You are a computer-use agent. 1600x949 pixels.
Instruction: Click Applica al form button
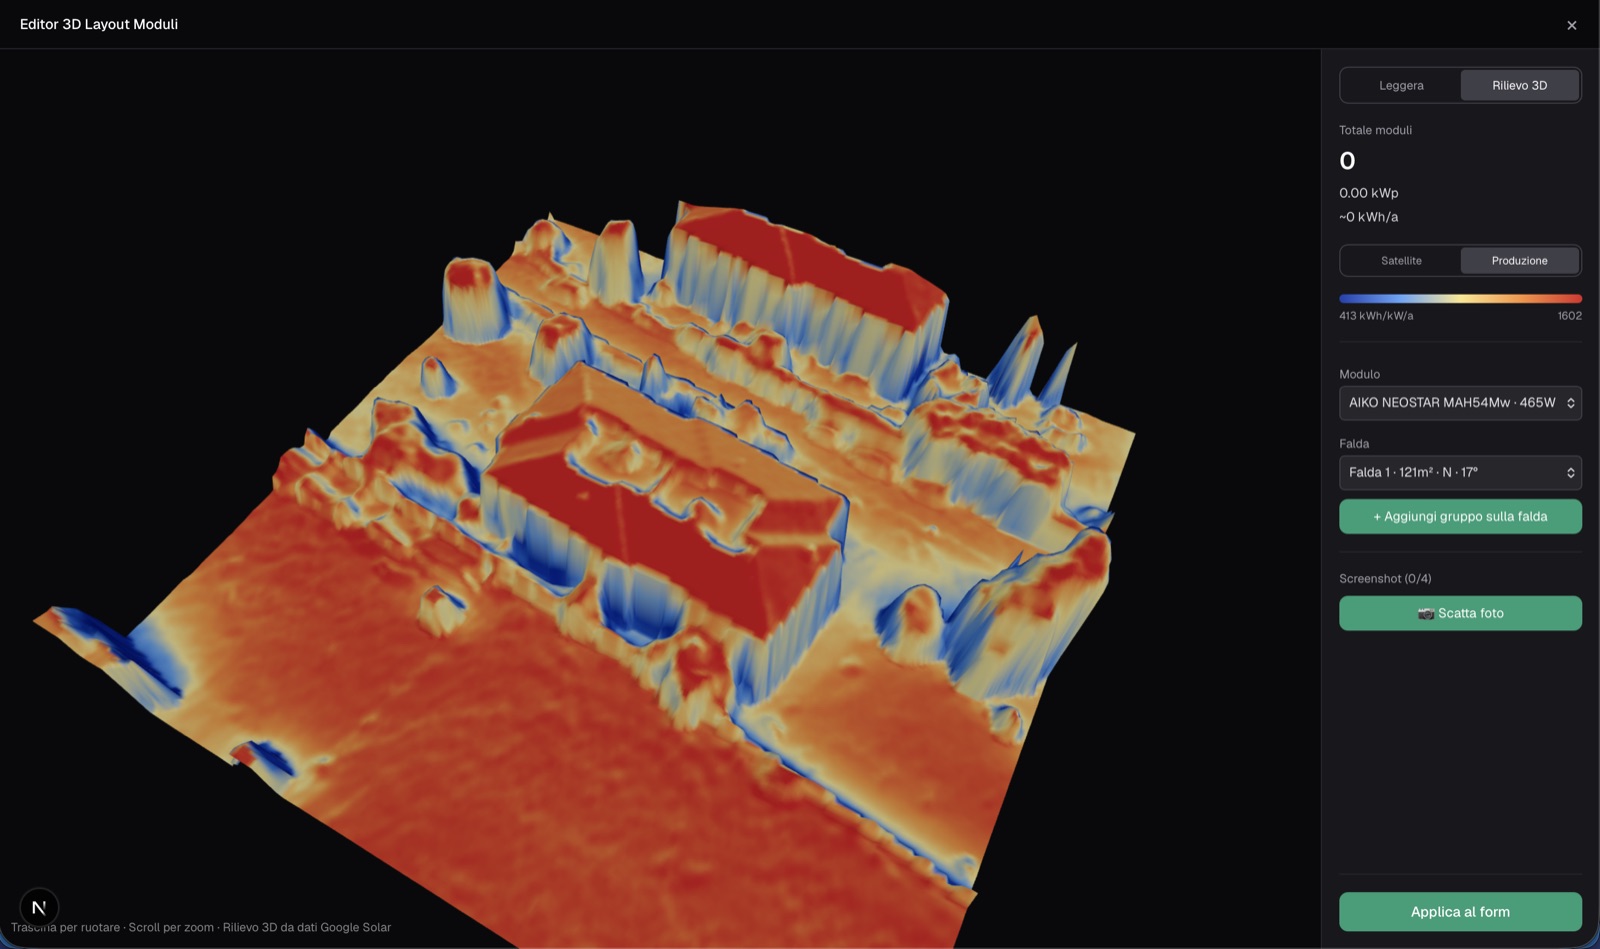point(1460,911)
